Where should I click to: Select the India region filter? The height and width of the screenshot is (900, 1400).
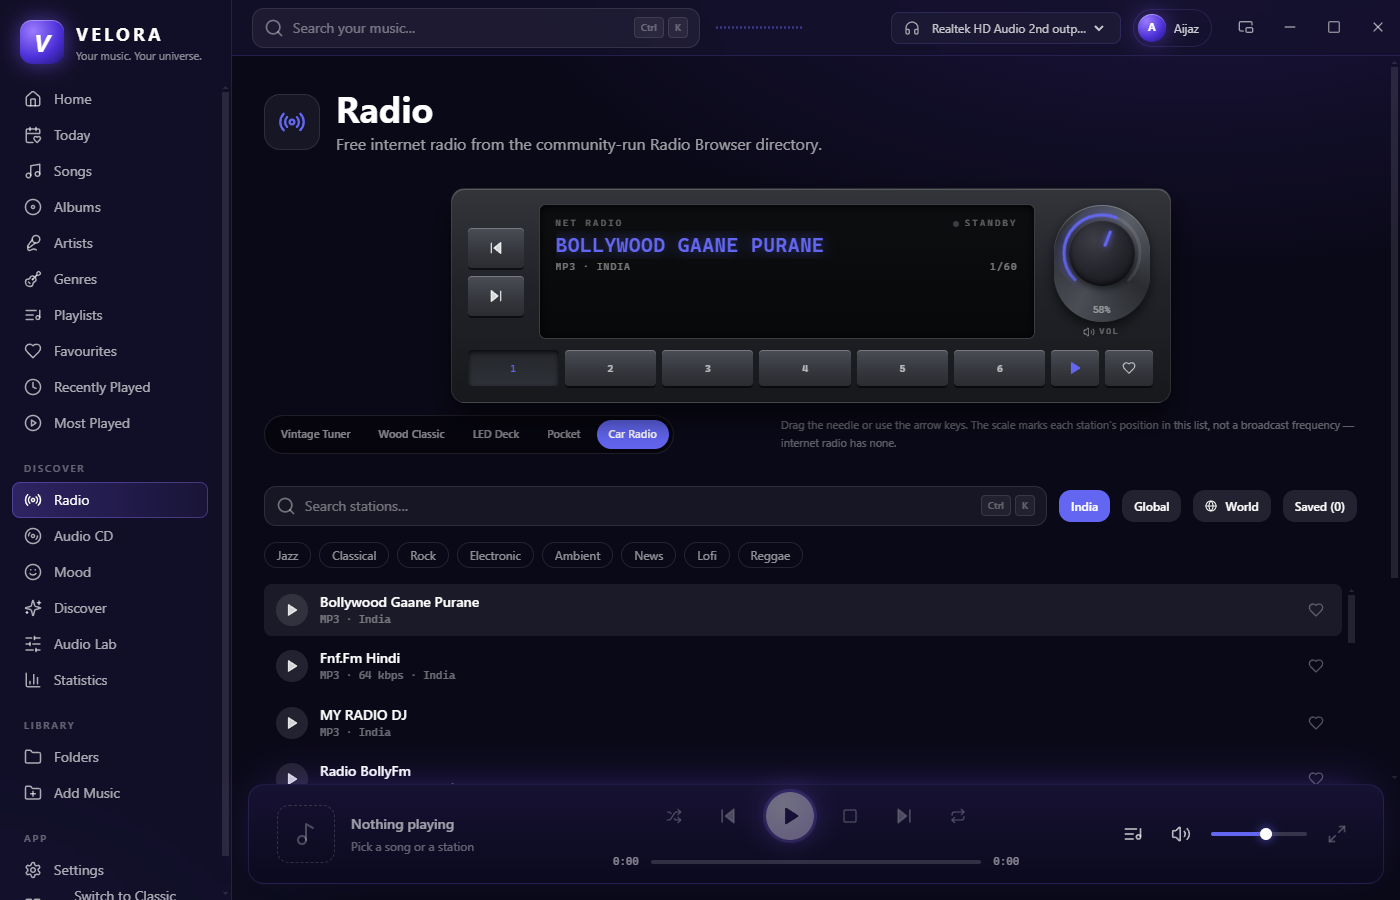pos(1084,506)
